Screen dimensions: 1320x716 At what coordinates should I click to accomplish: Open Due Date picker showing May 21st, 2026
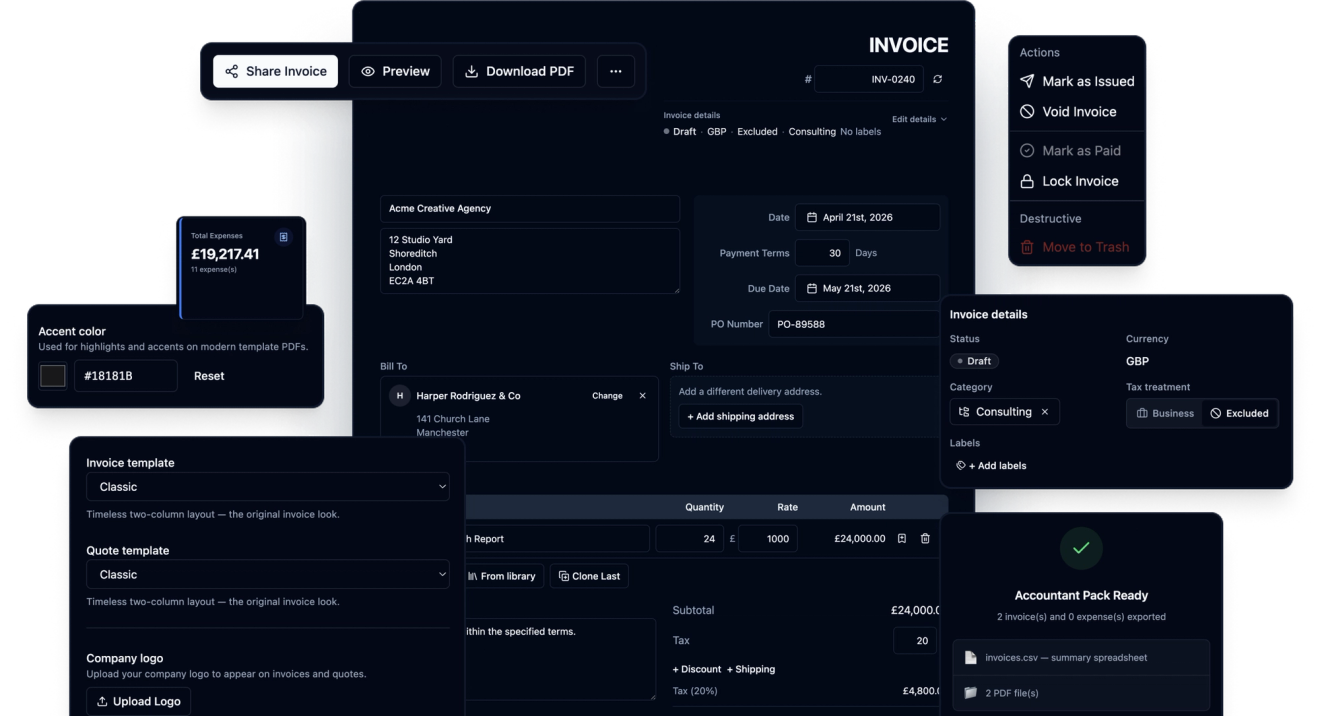point(867,288)
